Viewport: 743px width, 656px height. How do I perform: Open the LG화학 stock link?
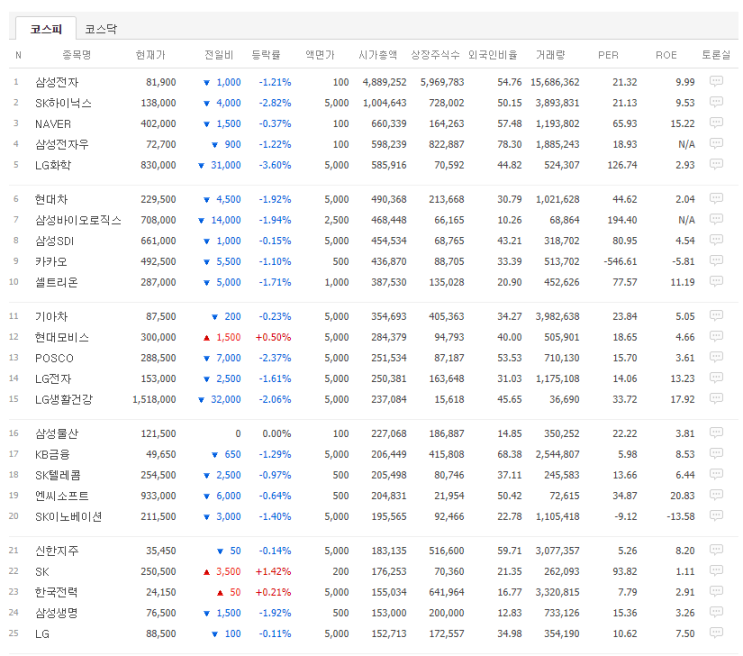coord(53,165)
